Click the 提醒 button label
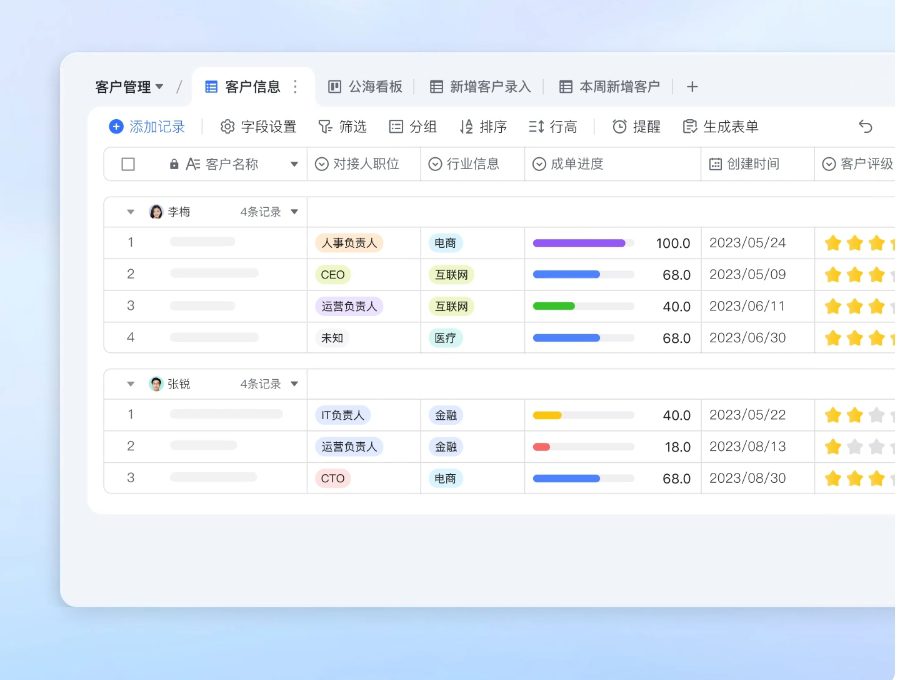This screenshot has width=897, height=680. tap(646, 126)
